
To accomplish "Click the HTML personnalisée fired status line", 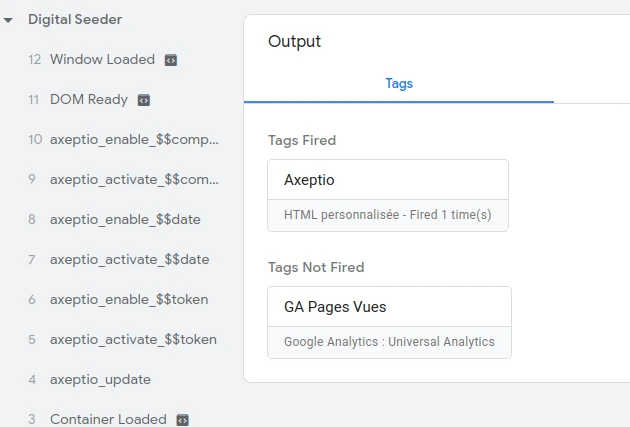I will coord(388,215).
